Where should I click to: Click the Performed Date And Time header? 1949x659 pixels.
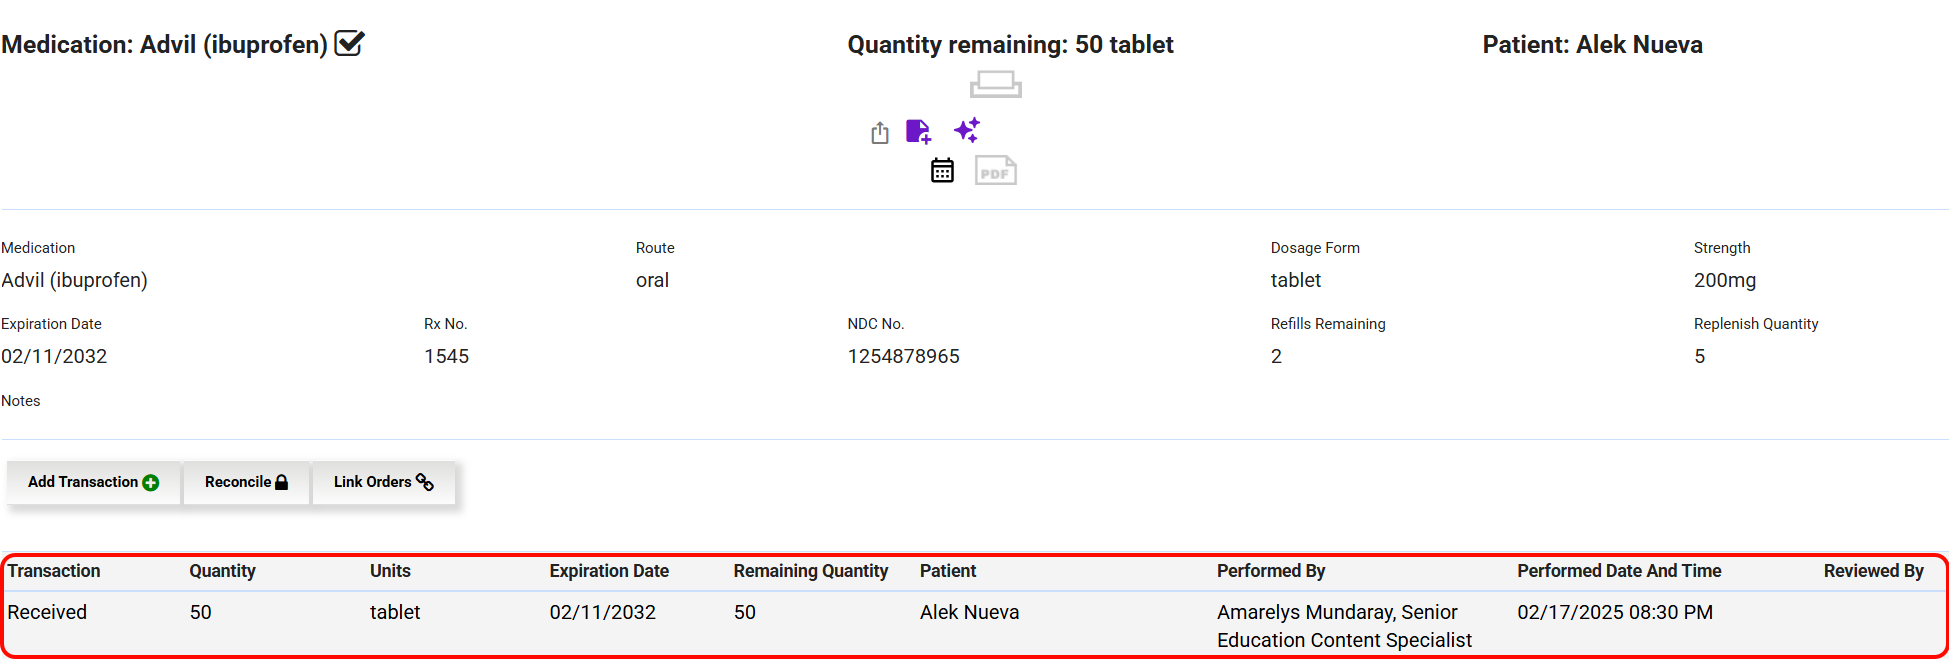[1618, 571]
